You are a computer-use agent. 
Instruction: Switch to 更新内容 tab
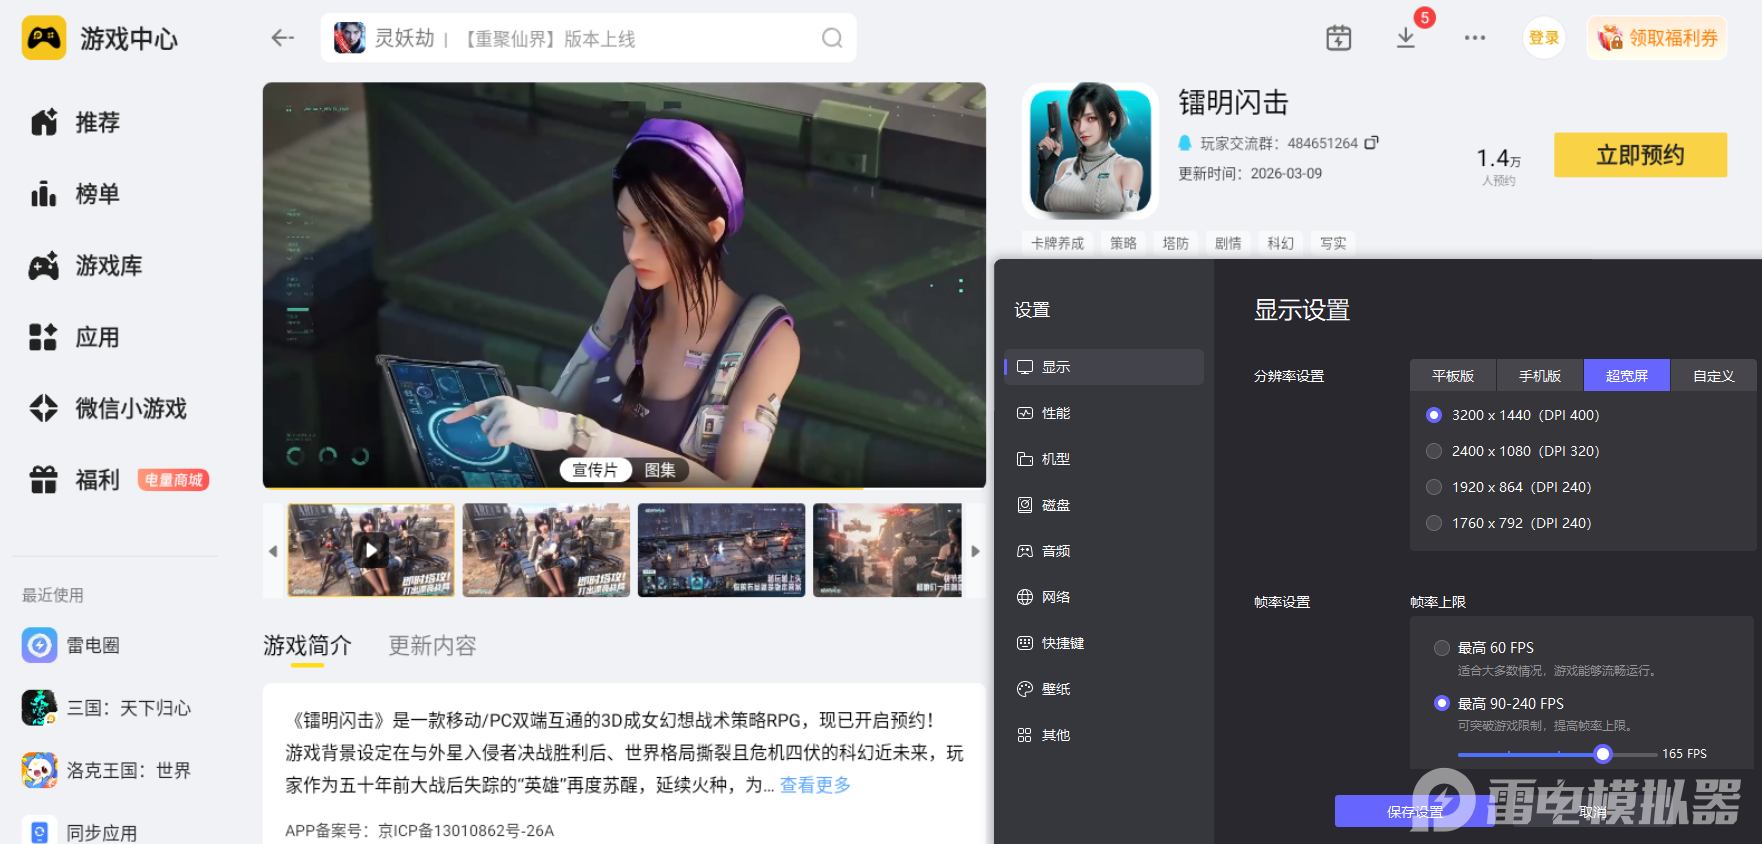tap(432, 646)
